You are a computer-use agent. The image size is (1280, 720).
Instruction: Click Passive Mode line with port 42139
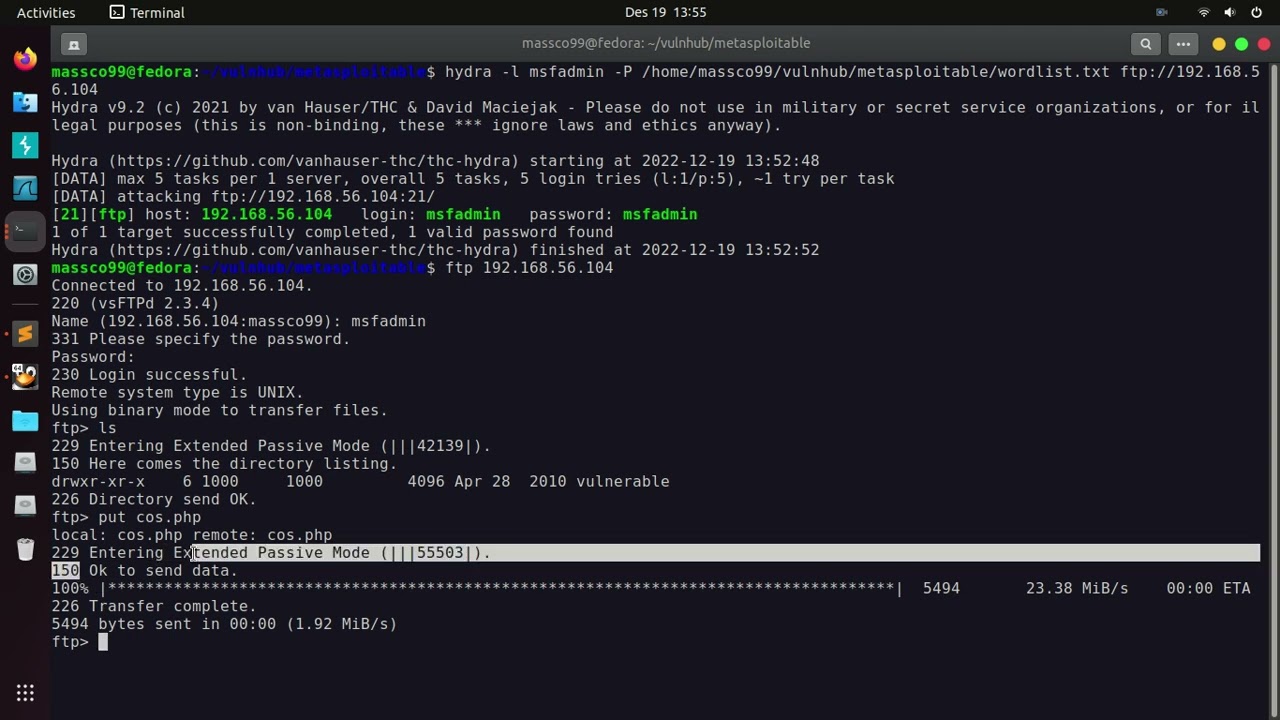(271, 446)
